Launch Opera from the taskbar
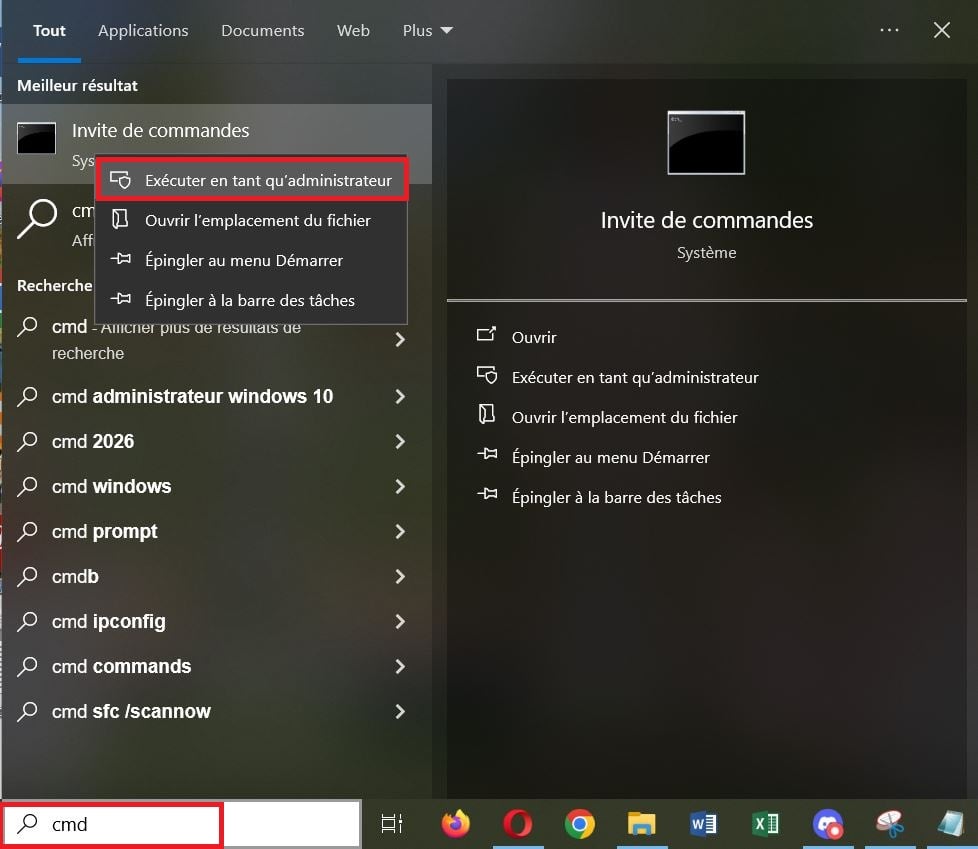Viewport: 978px width, 849px height. tap(518, 824)
